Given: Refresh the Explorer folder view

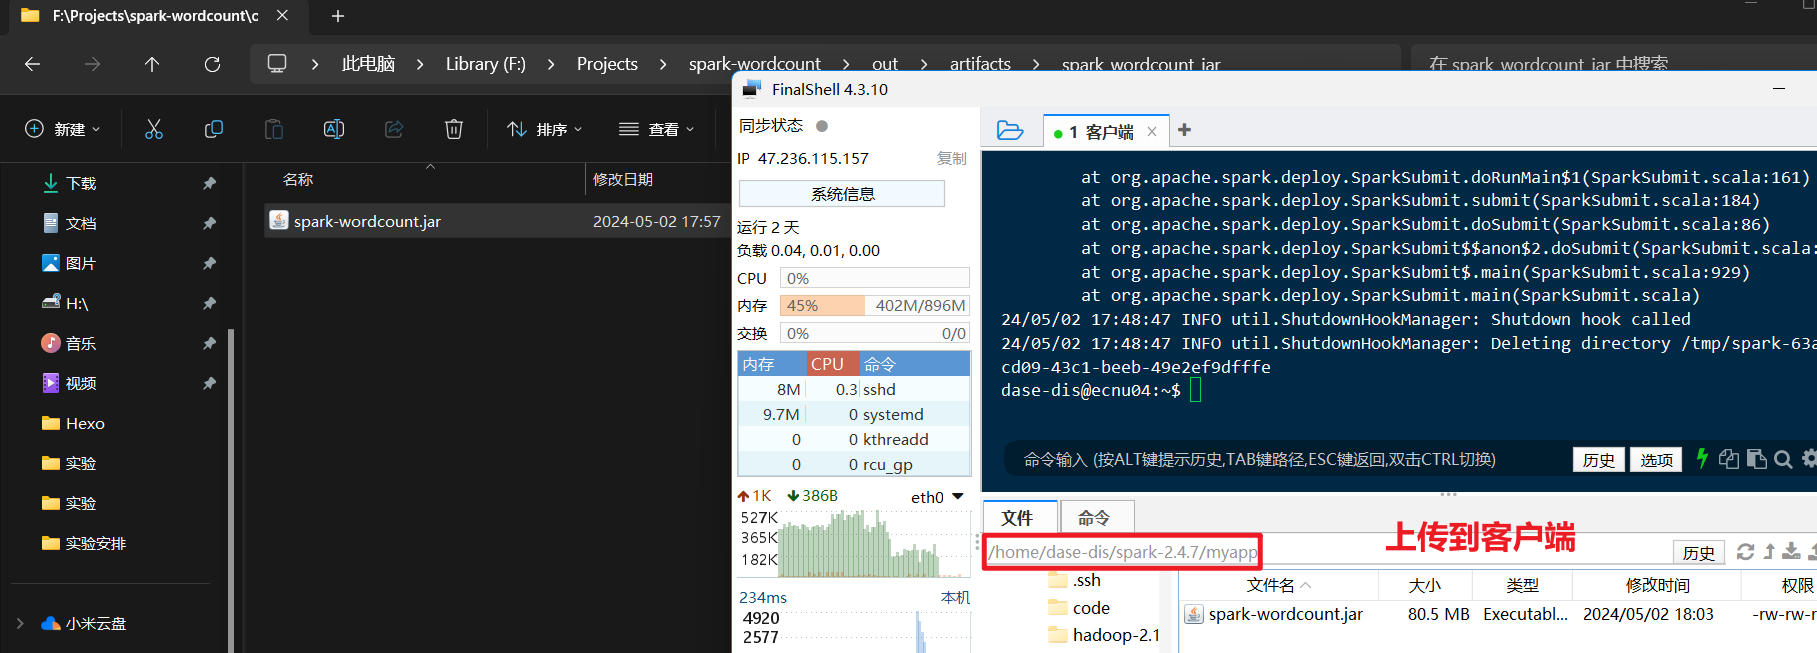Looking at the screenshot, I should pos(212,64).
